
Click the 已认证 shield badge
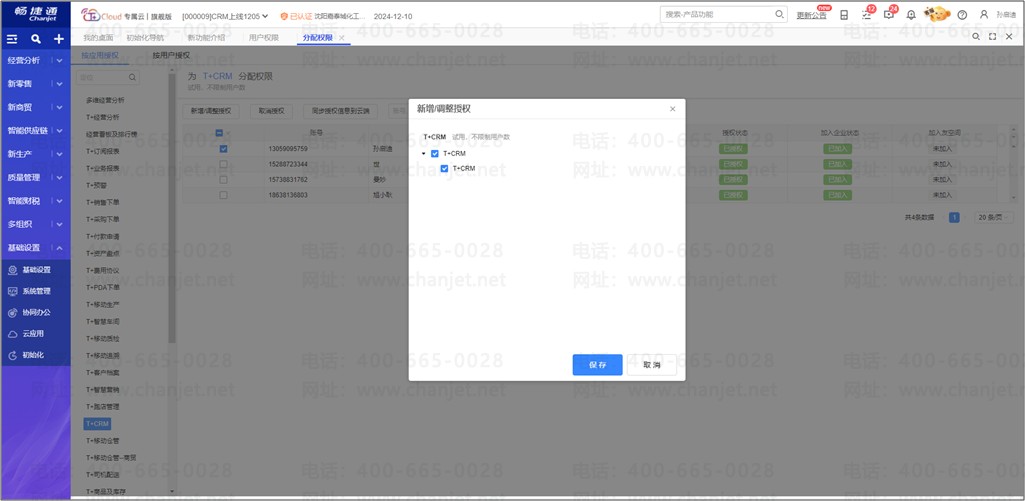click(x=295, y=16)
